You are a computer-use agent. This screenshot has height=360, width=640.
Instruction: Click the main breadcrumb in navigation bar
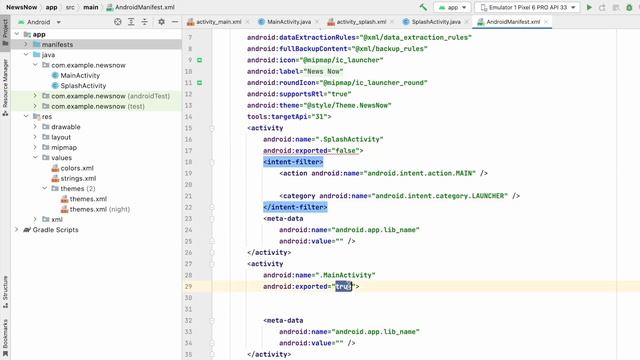(x=91, y=7)
